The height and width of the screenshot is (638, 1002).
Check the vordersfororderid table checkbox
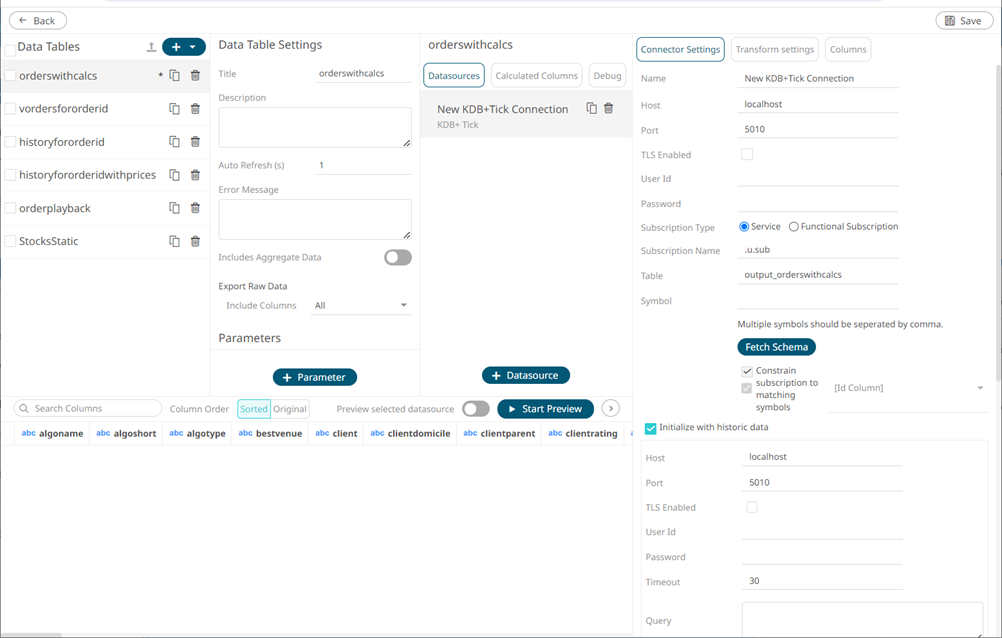pos(10,109)
